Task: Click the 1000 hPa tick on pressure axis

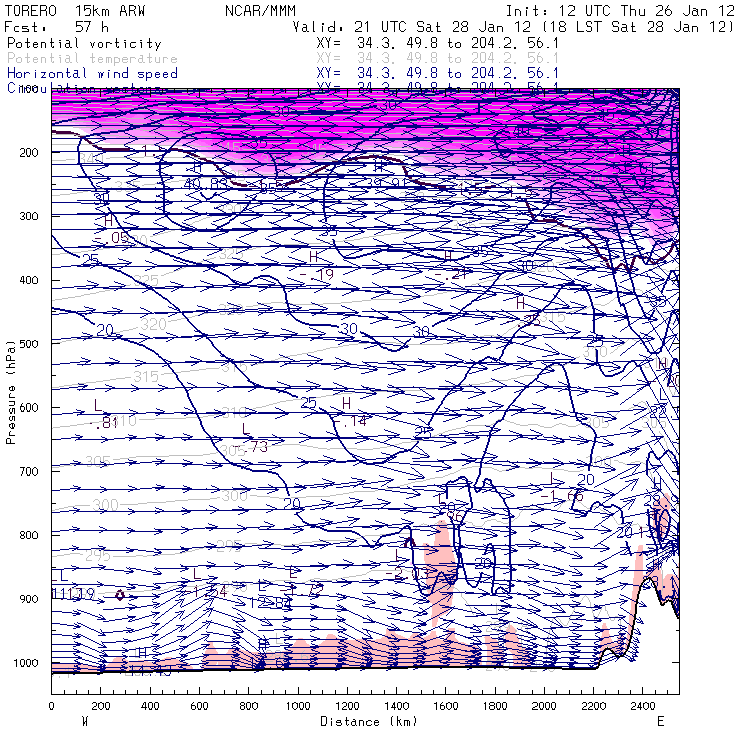Action: [25, 663]
